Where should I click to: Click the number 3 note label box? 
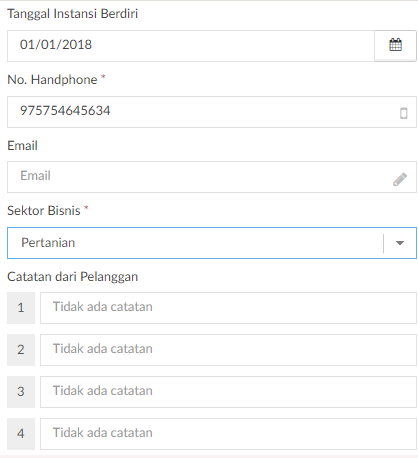21,392
